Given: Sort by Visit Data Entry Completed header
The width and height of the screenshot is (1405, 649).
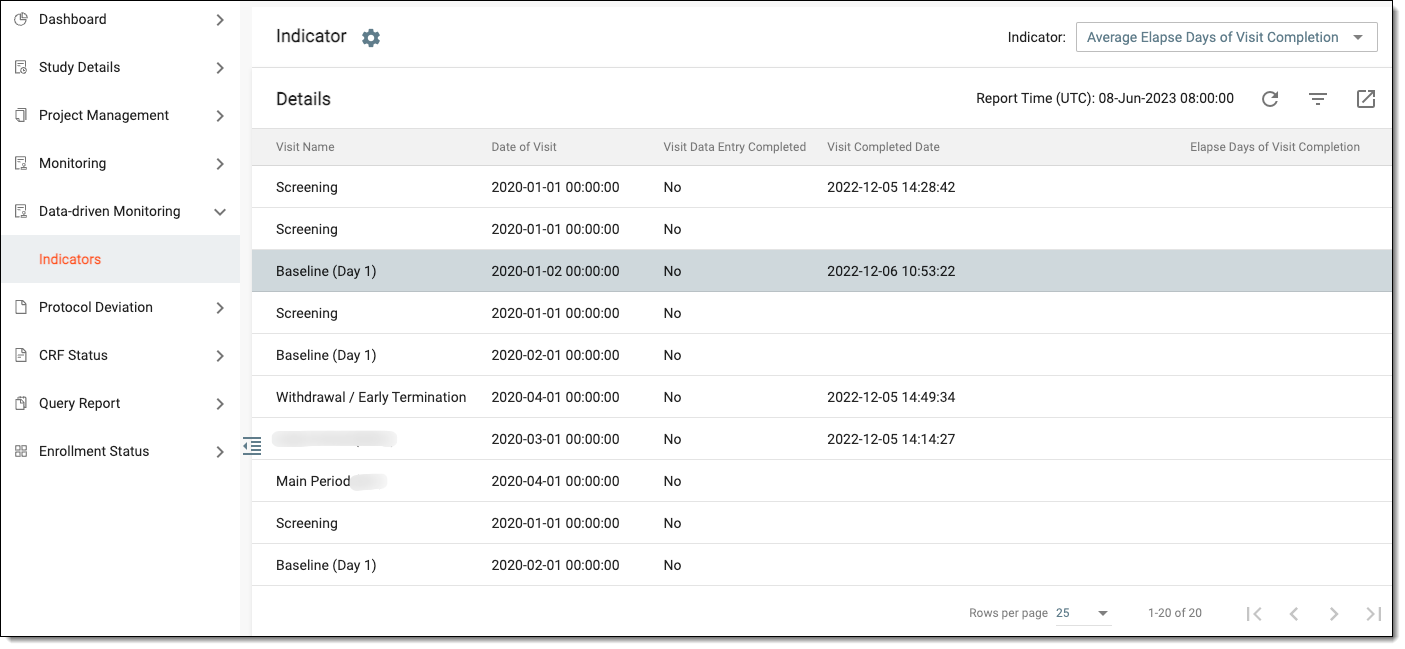Looking at the screenshot, I should tap(735, 147).
